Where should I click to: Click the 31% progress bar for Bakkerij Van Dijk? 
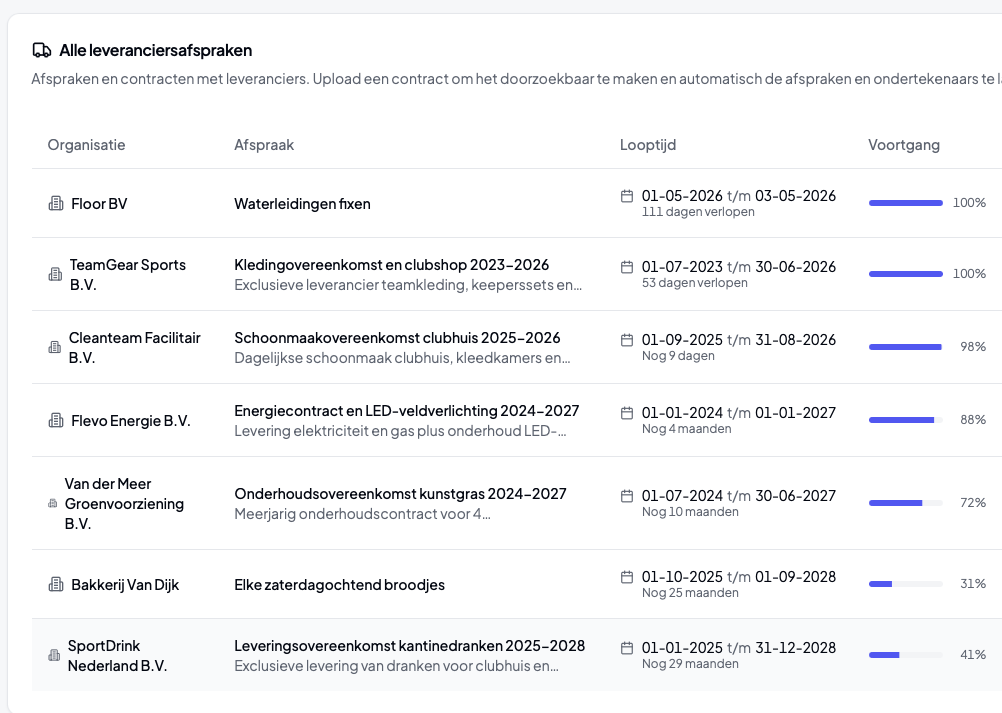click(x=906, y=584)
